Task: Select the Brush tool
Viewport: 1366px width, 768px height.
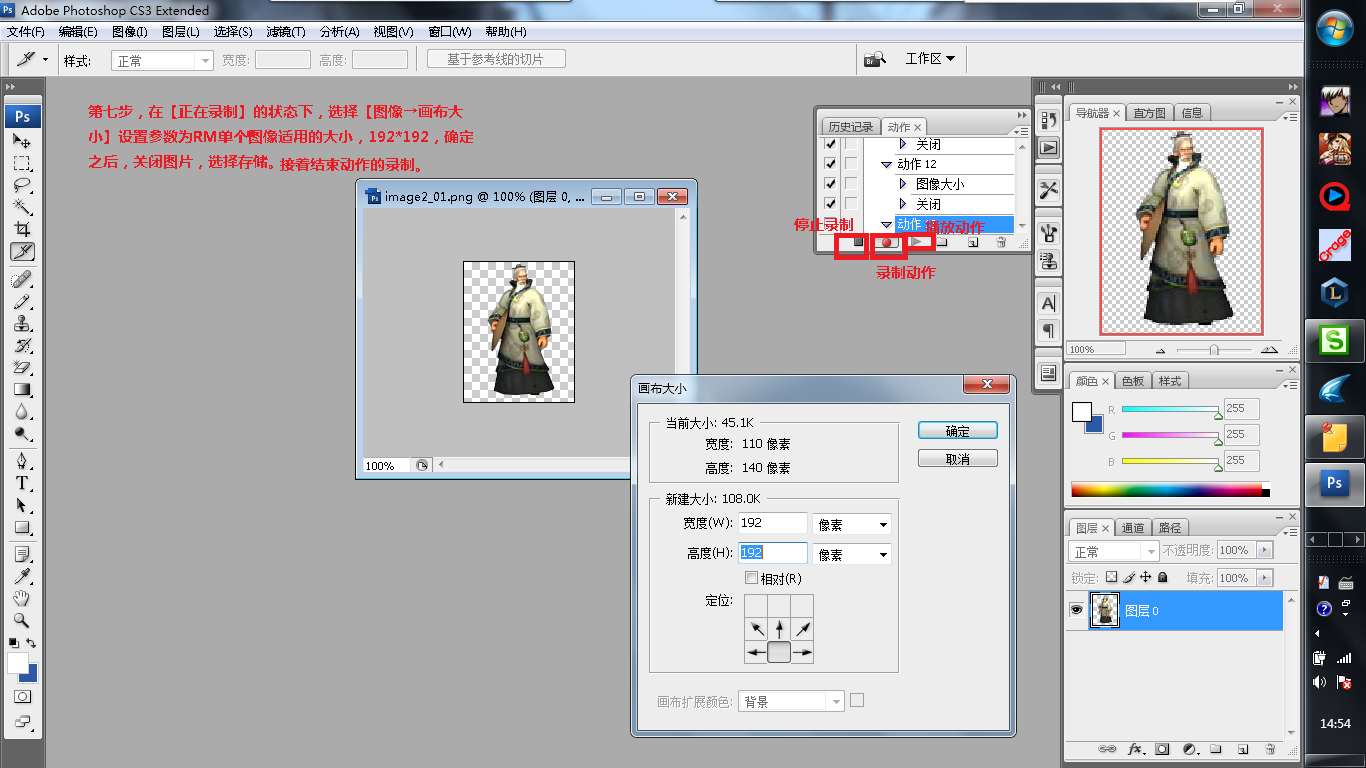Action: [x=22, y=301]
